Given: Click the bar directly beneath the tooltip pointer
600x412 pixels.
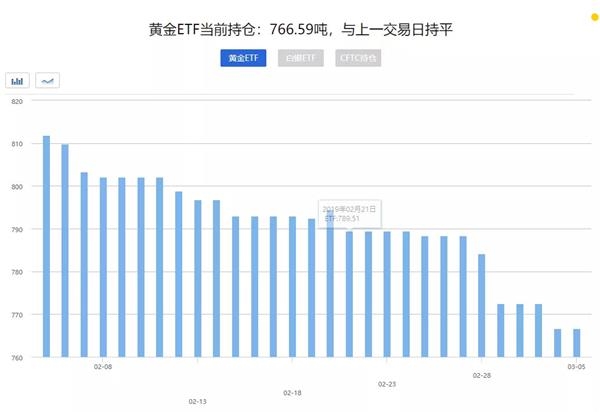Looking at the screenshot, I should [349, 294].
